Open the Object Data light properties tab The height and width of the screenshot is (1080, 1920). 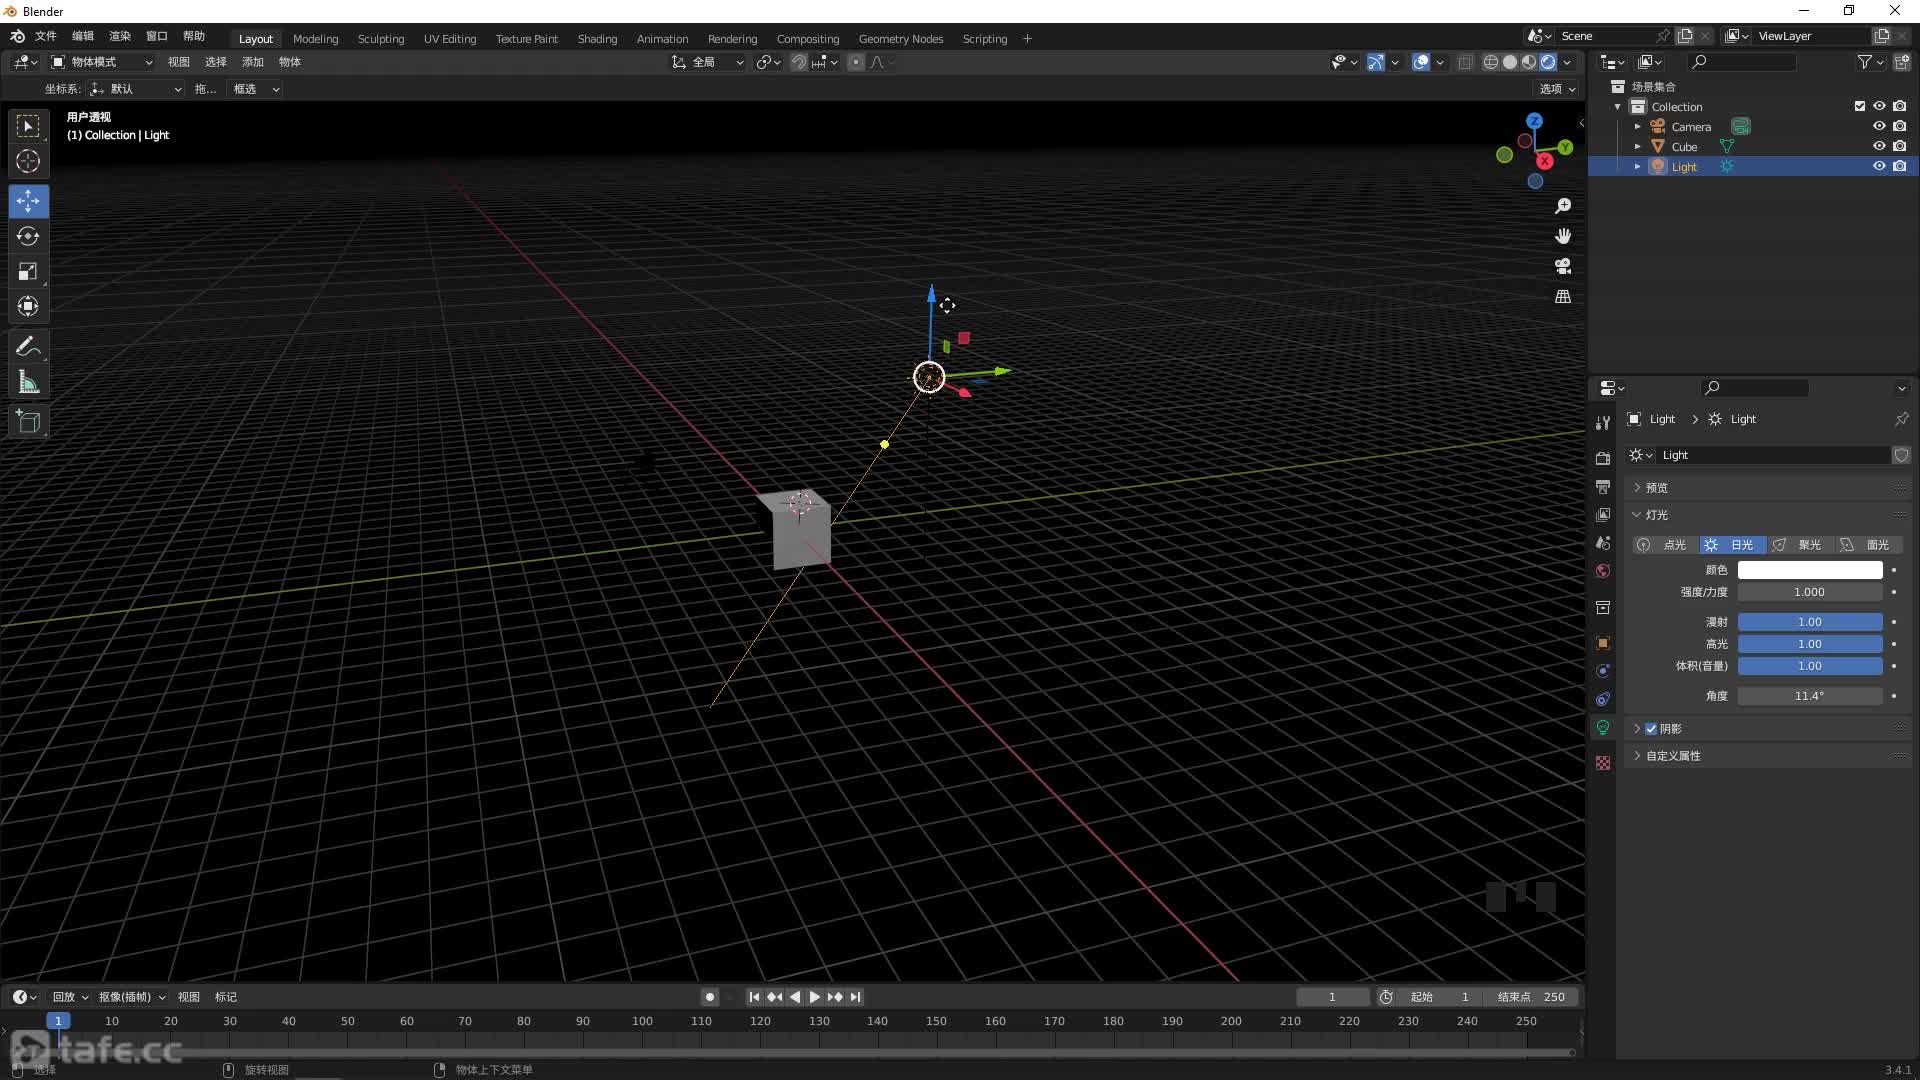pyautogui.click(x=1603, y=727)
